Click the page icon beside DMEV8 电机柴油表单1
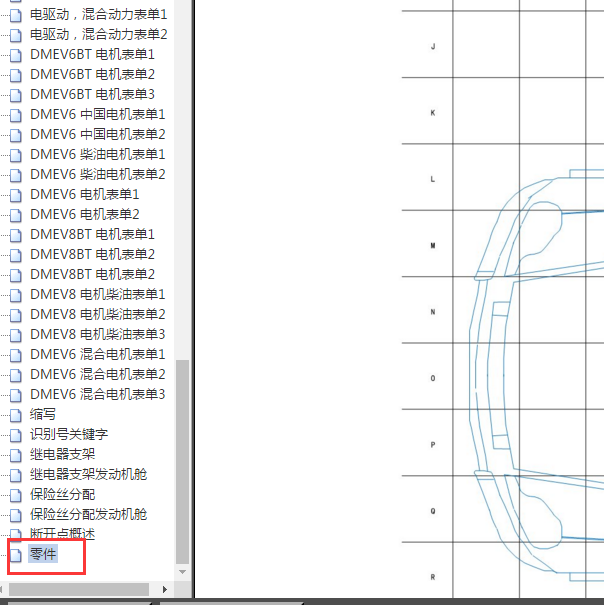Image resolution: width=604 pixels, height=605 pixels. click(x=15, y=296)
